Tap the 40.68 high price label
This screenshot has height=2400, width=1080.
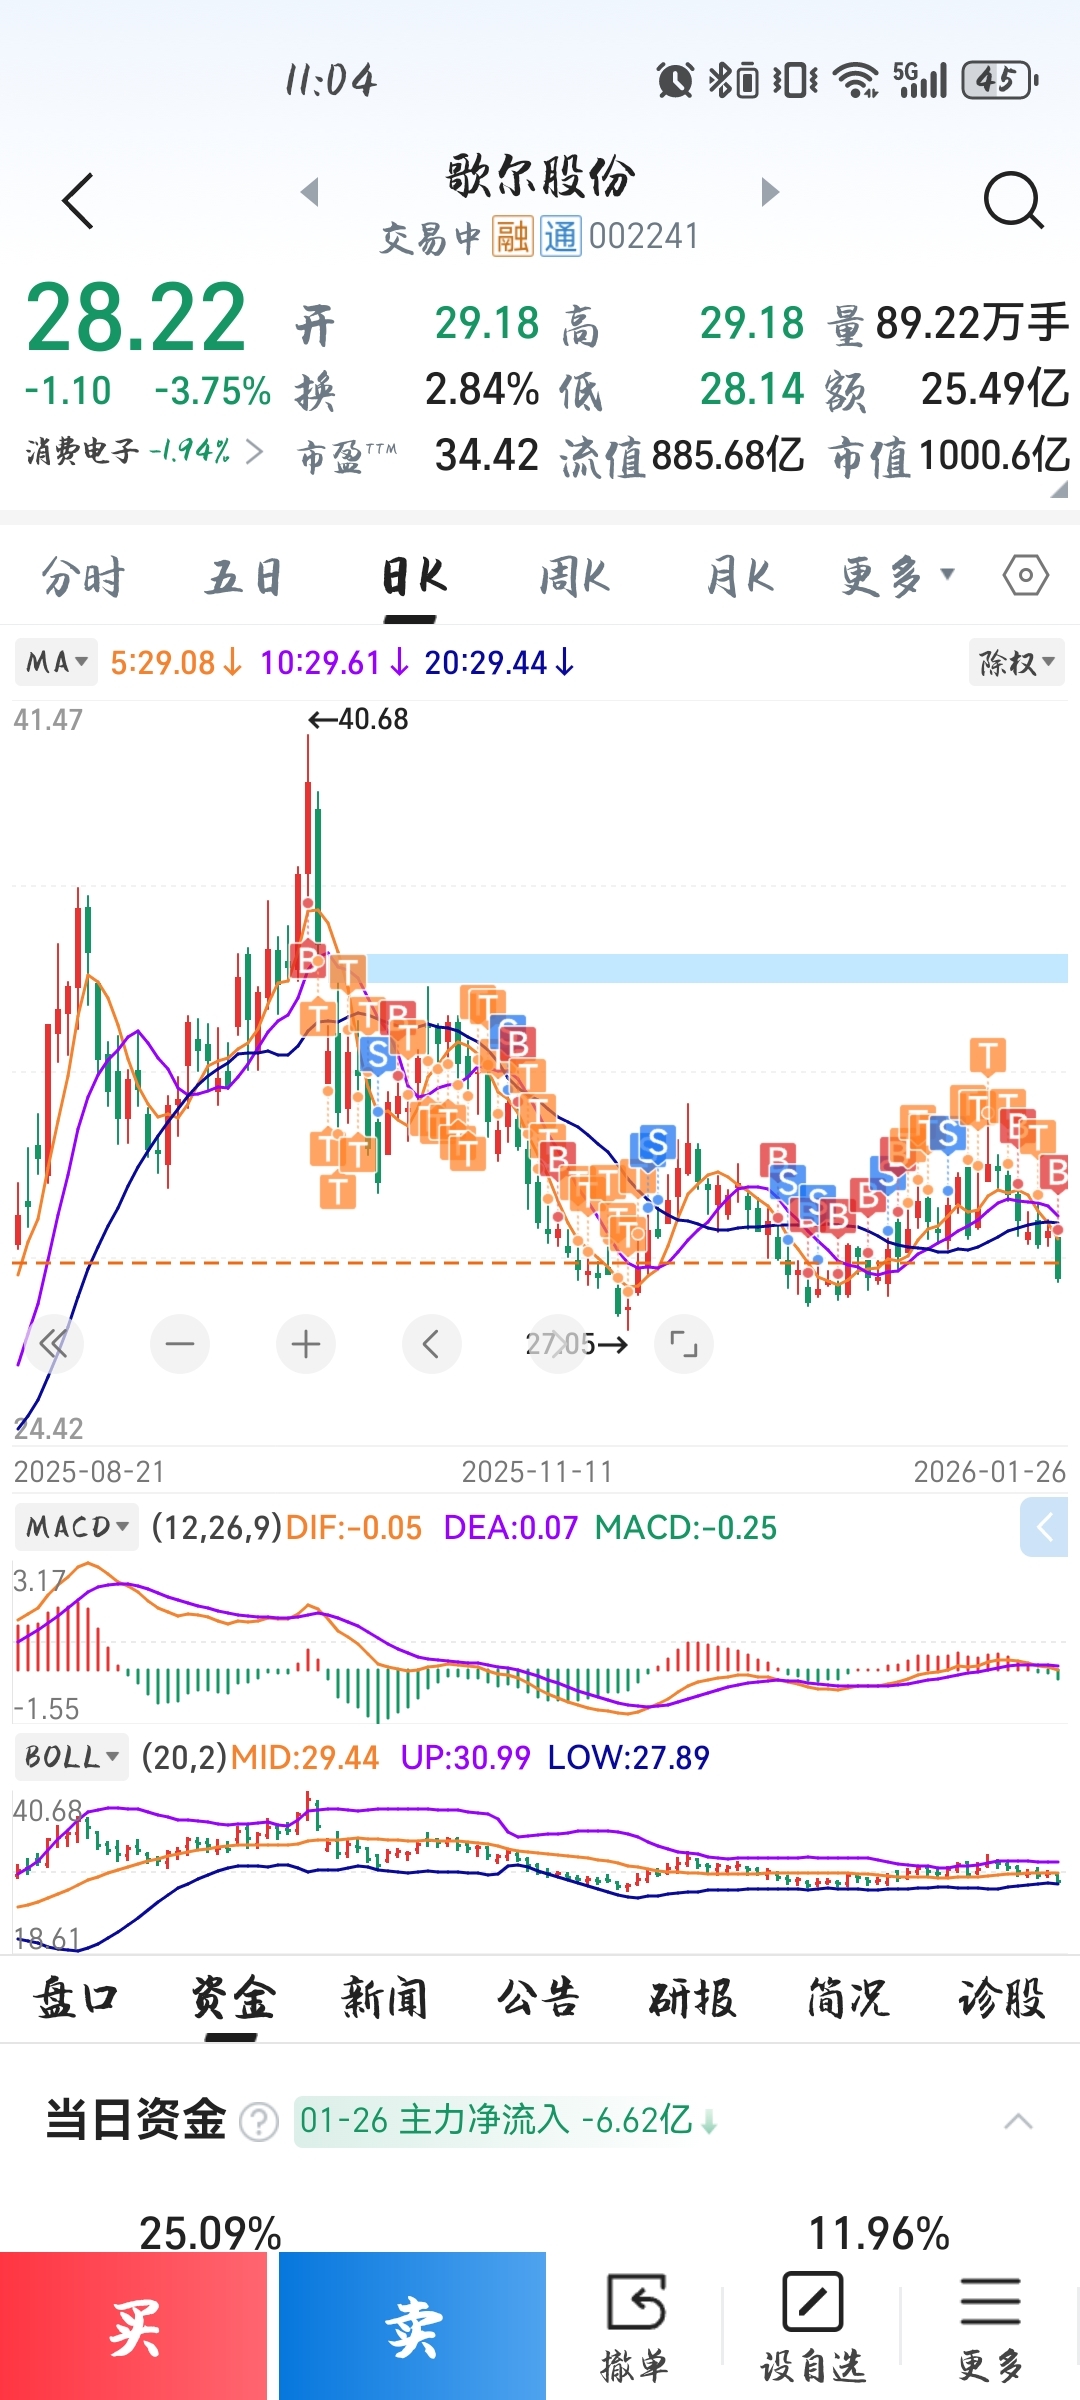tap(359, 719)
